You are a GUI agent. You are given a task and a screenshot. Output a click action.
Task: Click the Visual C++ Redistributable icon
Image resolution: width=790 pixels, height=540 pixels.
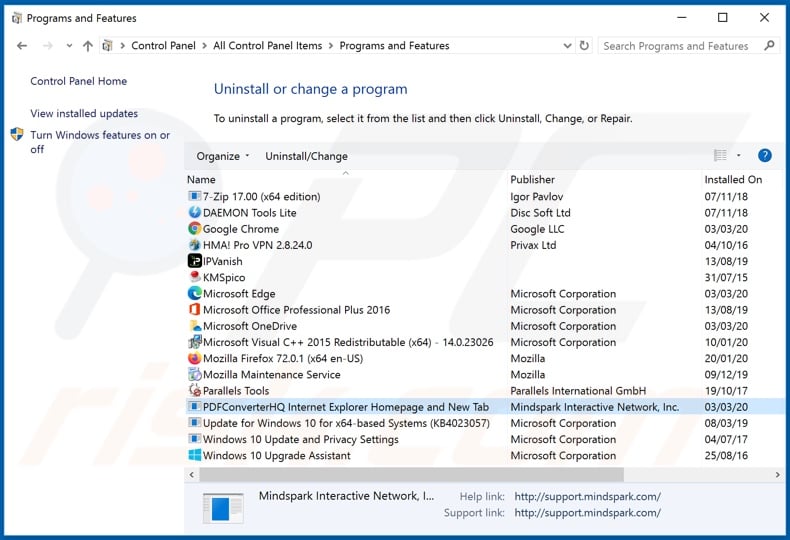(194, 342)
